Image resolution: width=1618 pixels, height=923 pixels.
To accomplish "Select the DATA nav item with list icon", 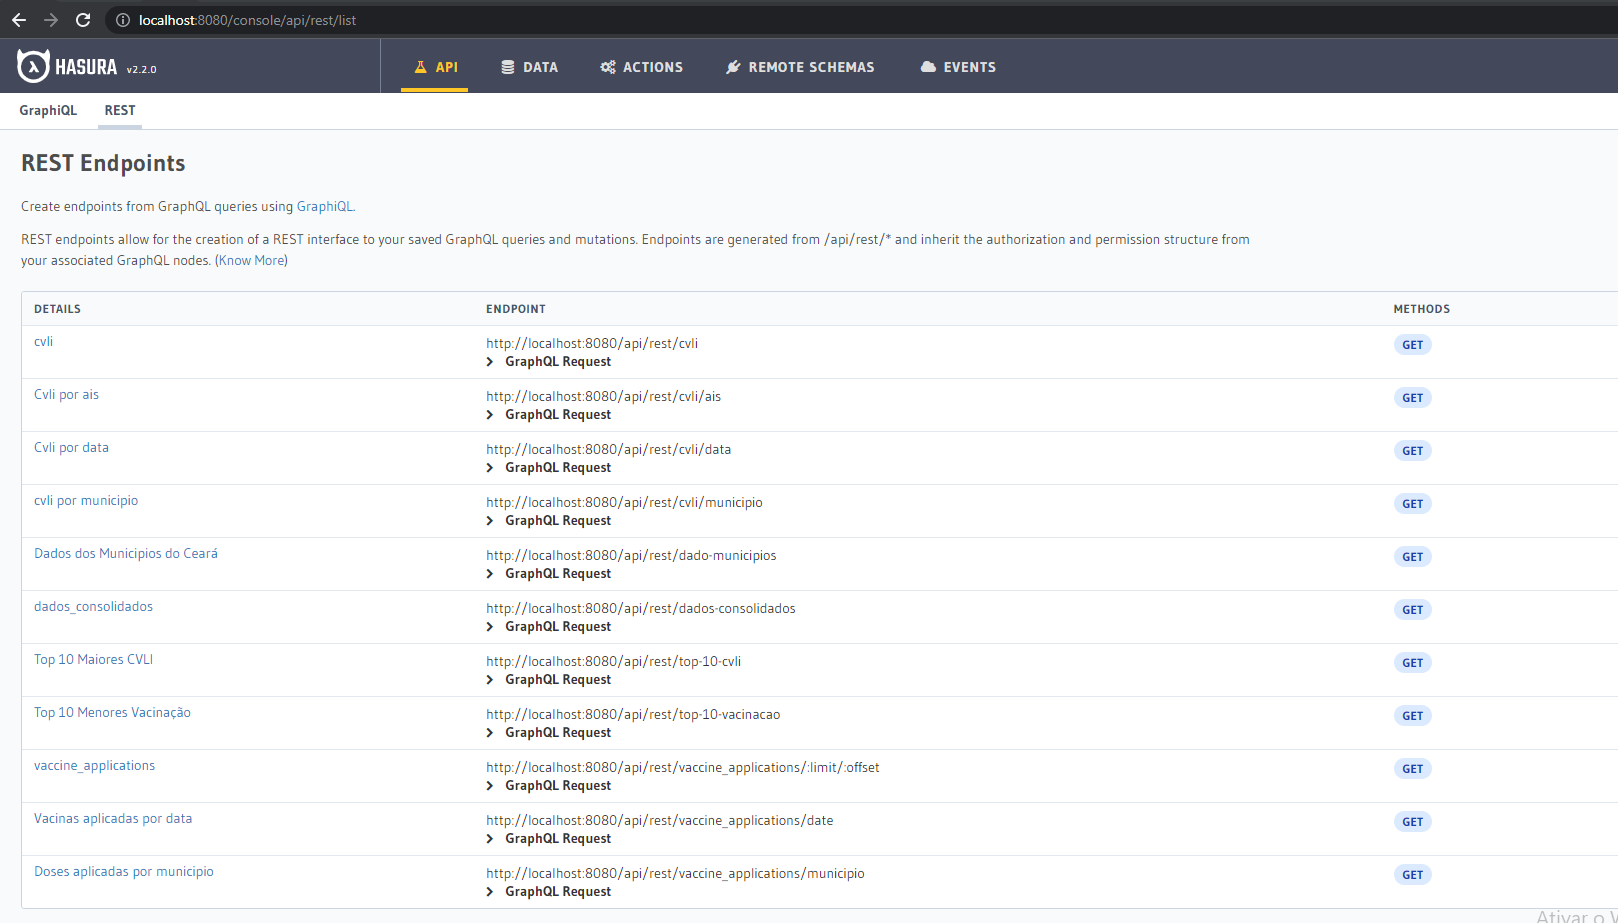I will pyautogui.click(x=508, y=67).
